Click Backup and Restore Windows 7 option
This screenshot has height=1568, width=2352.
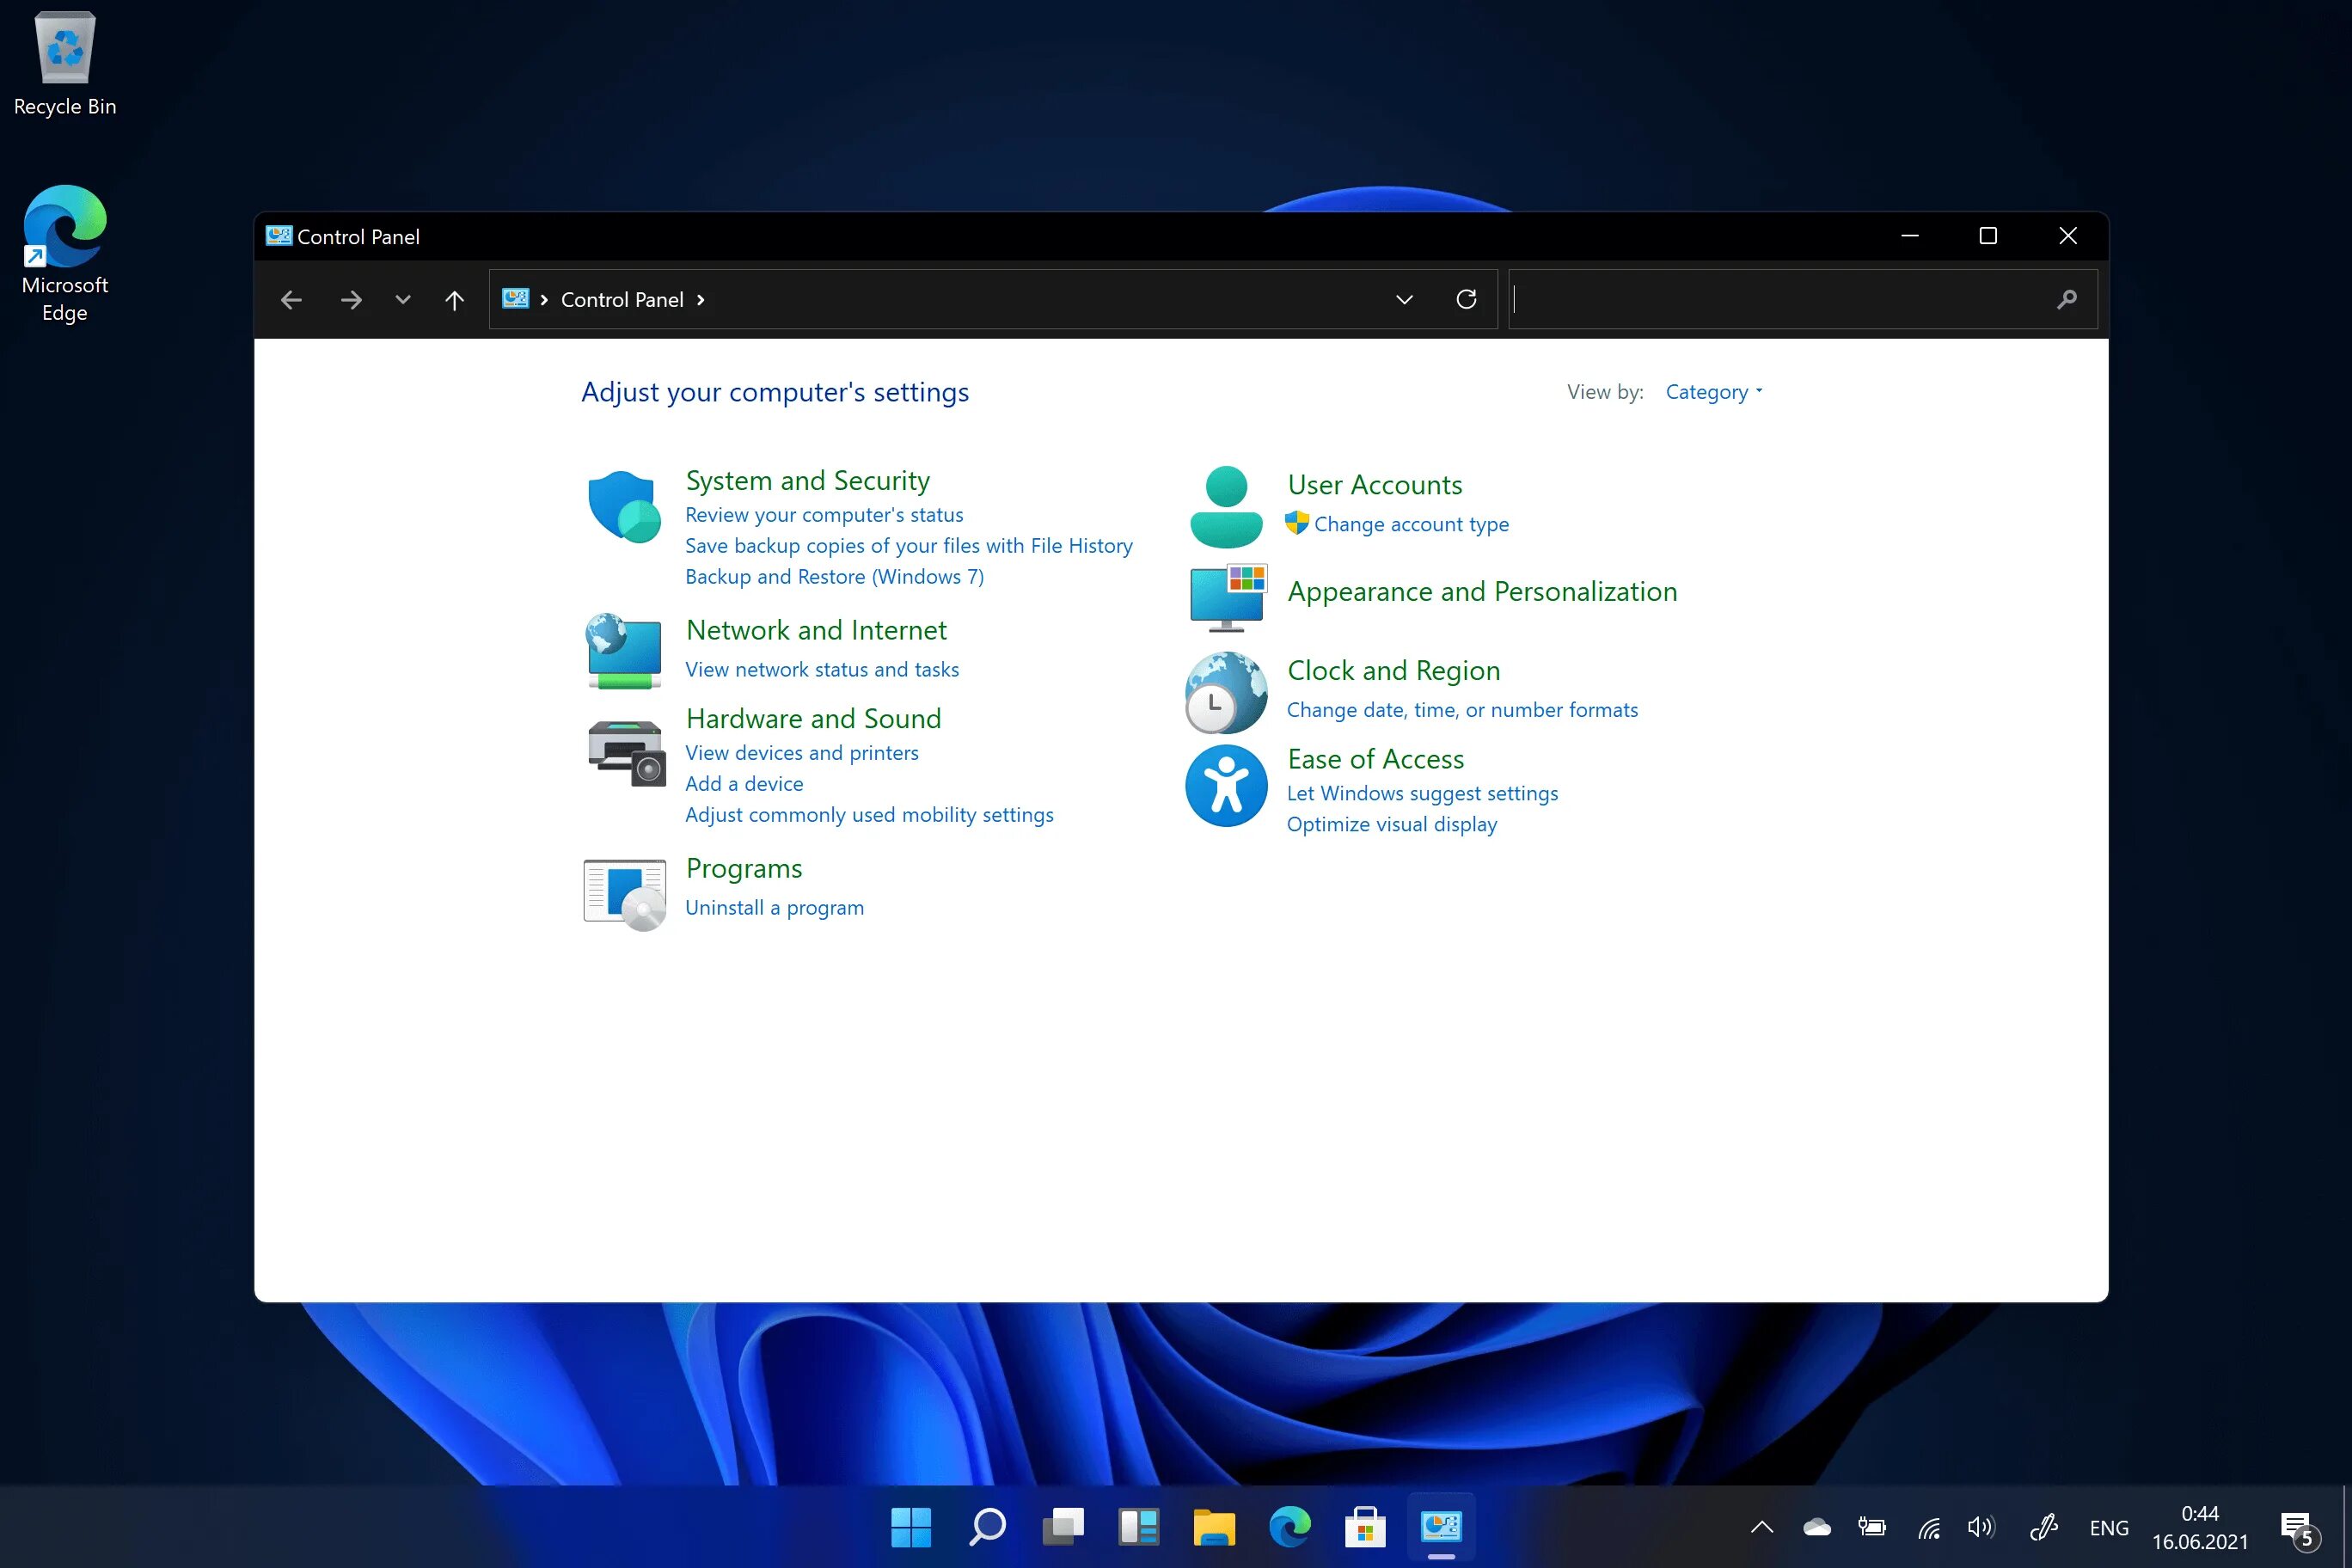pos(833,574)
